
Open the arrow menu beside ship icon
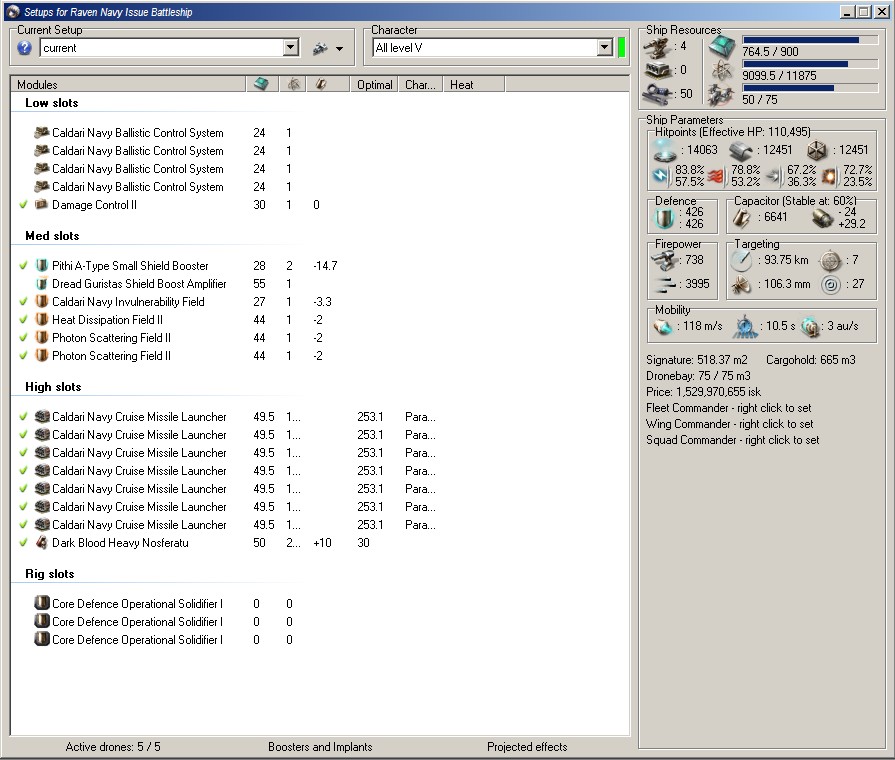pyautogui.click(x=340, y=49)
